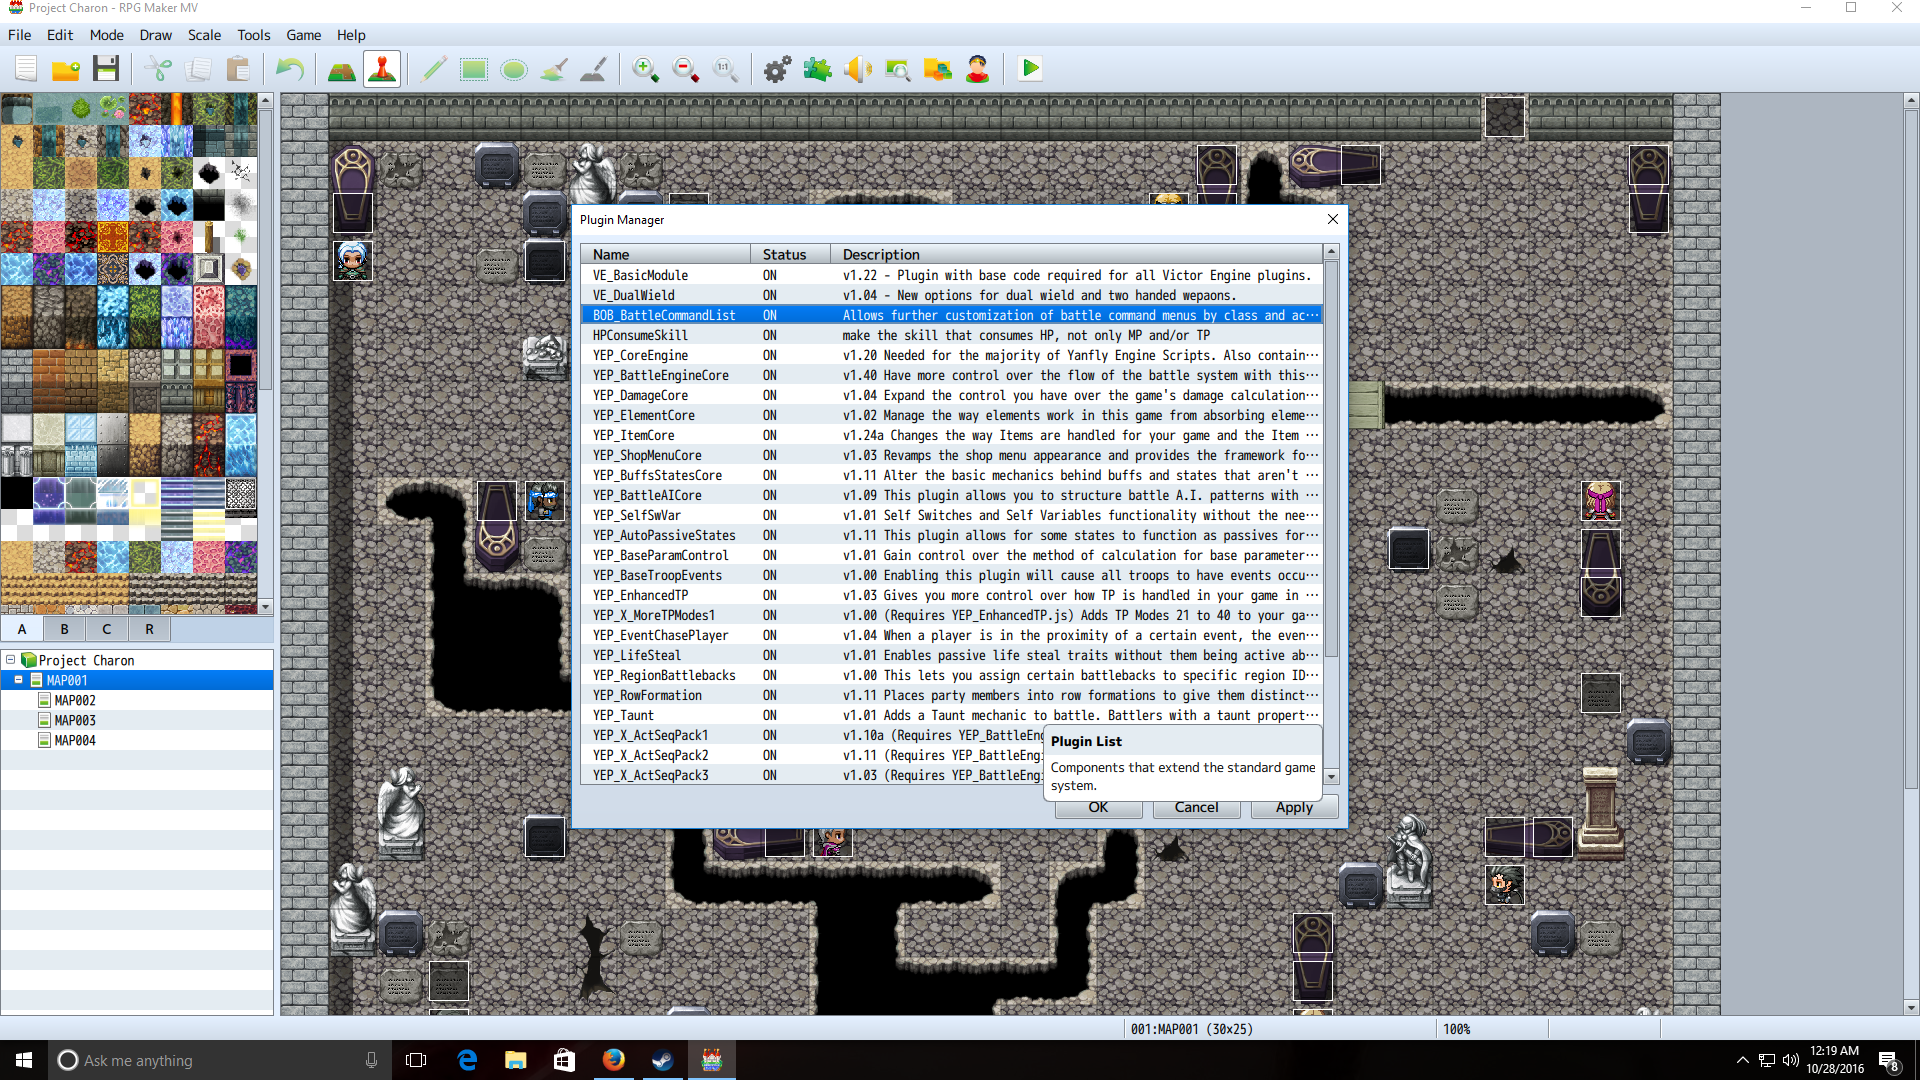Zoom in on the map
The height and width of the screenshot is (1080, 1920).
(x=646, y=69)
